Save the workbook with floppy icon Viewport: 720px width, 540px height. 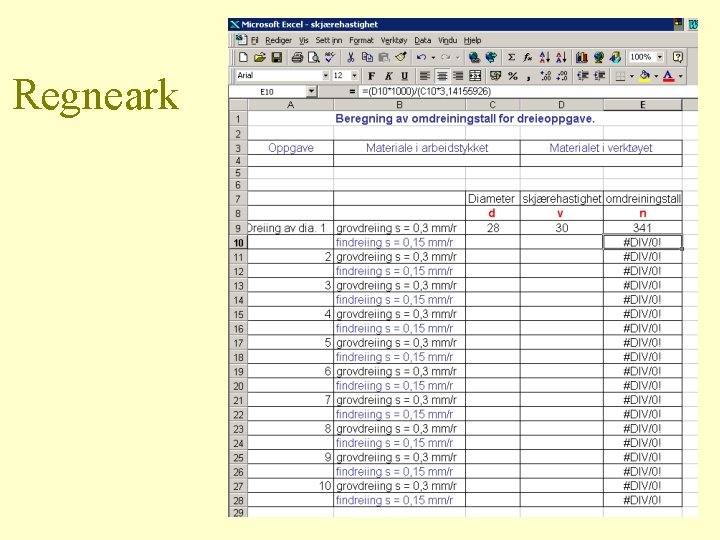pyautogui.click(x=277, y=57)
